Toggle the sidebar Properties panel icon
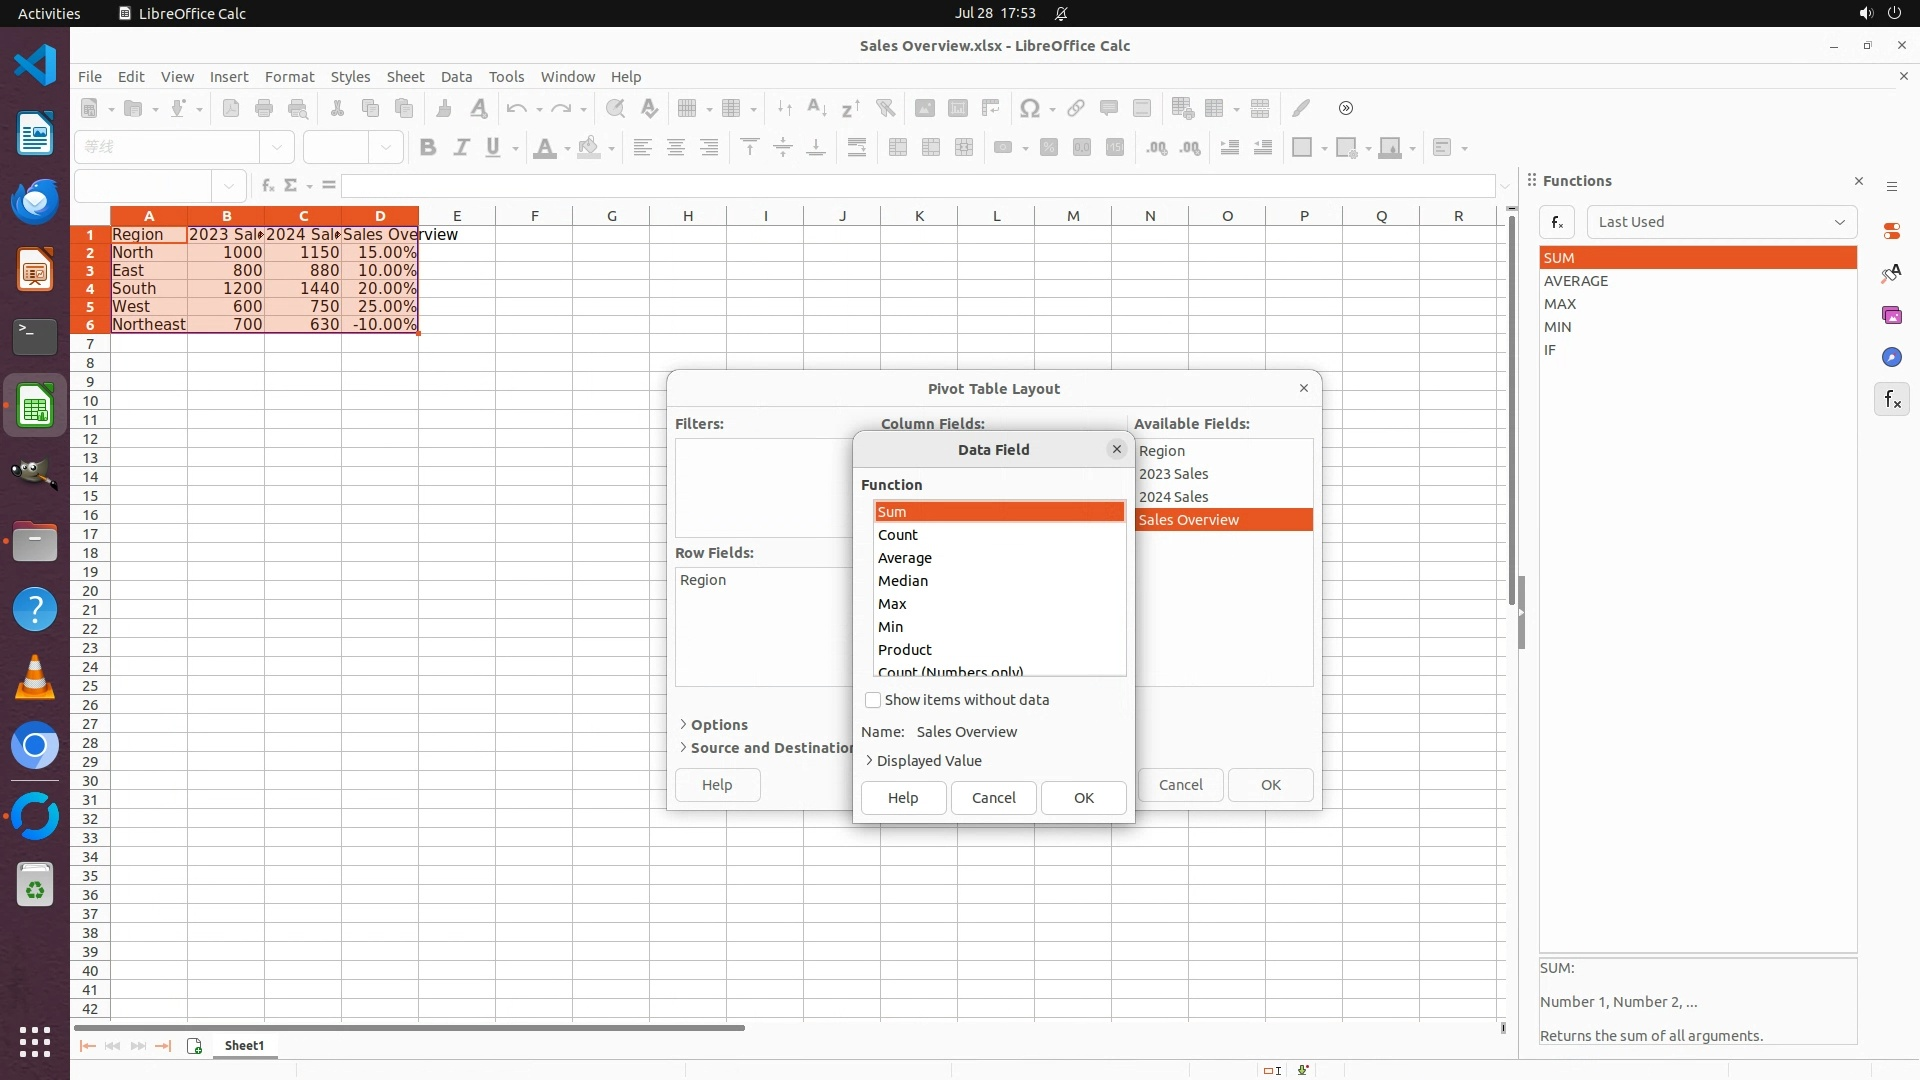 coord(1891,231)
